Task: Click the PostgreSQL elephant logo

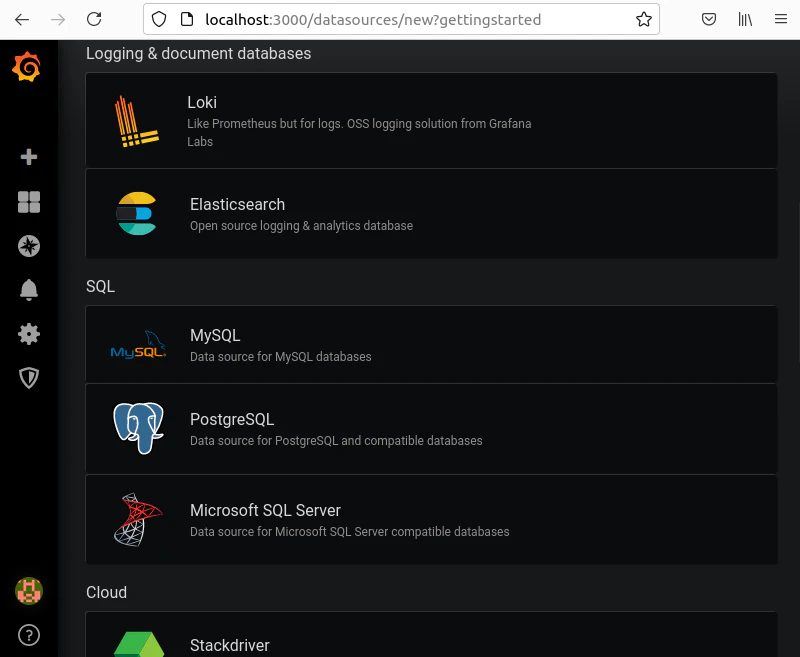Action: 138,428
